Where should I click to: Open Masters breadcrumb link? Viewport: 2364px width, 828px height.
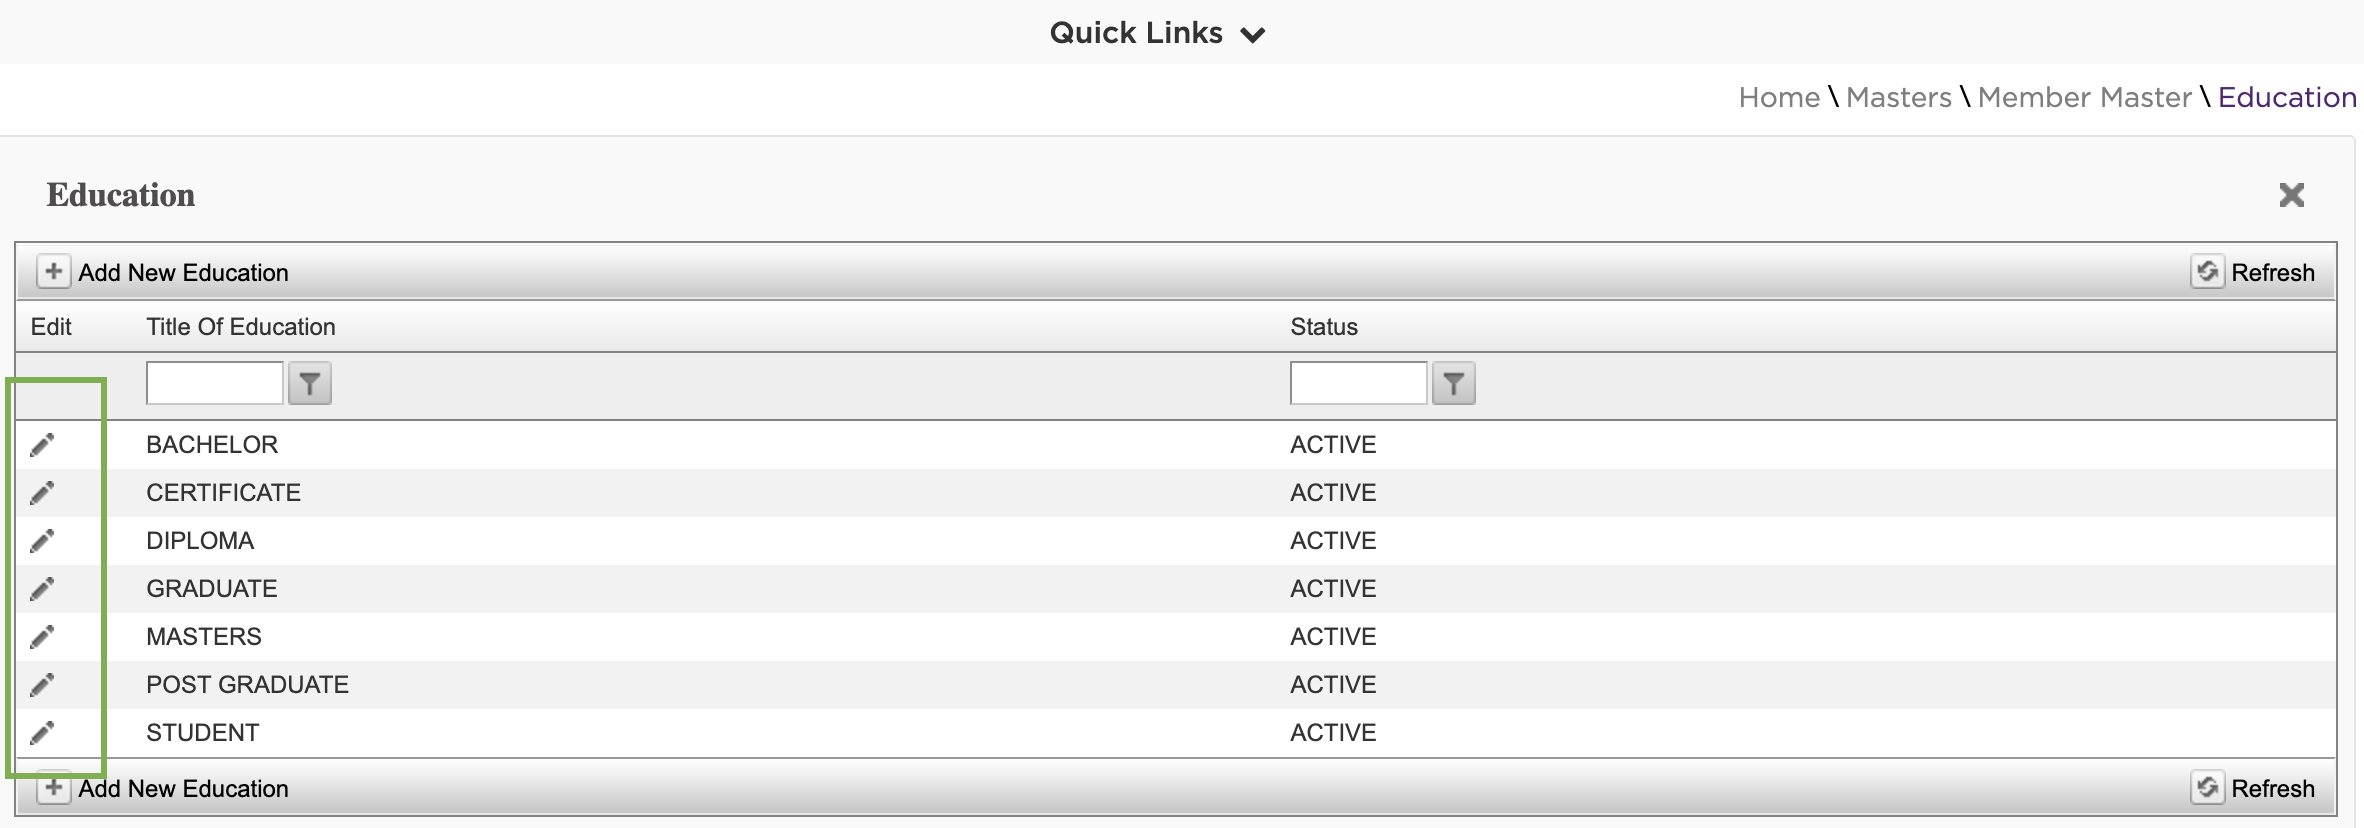[1898, 97]
